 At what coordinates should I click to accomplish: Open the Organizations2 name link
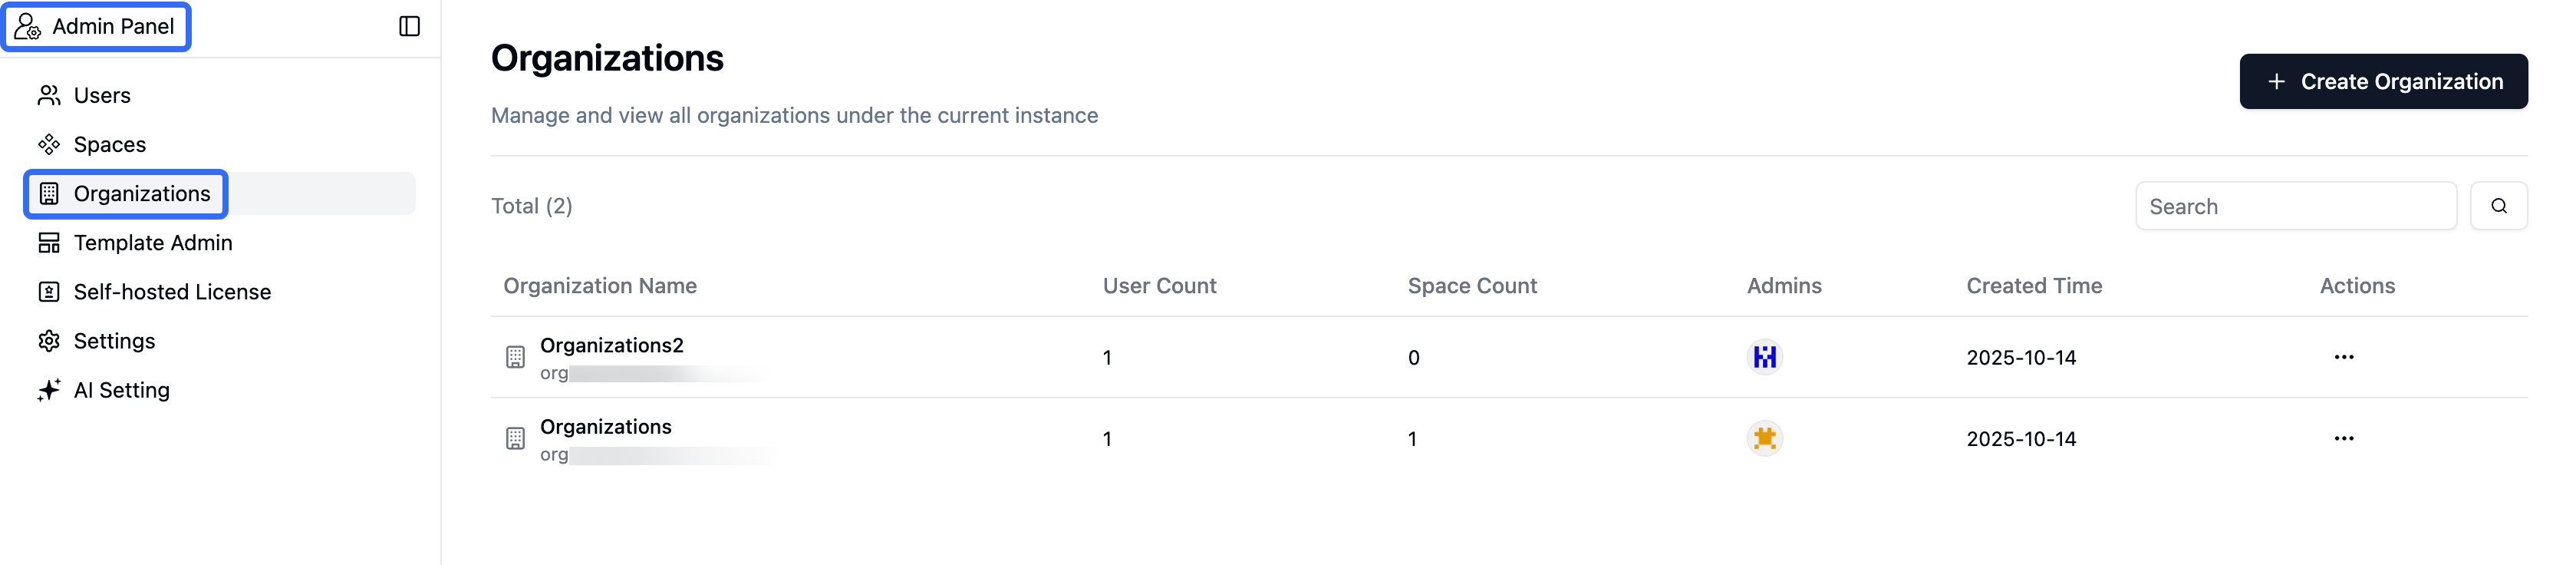(611, 345)
